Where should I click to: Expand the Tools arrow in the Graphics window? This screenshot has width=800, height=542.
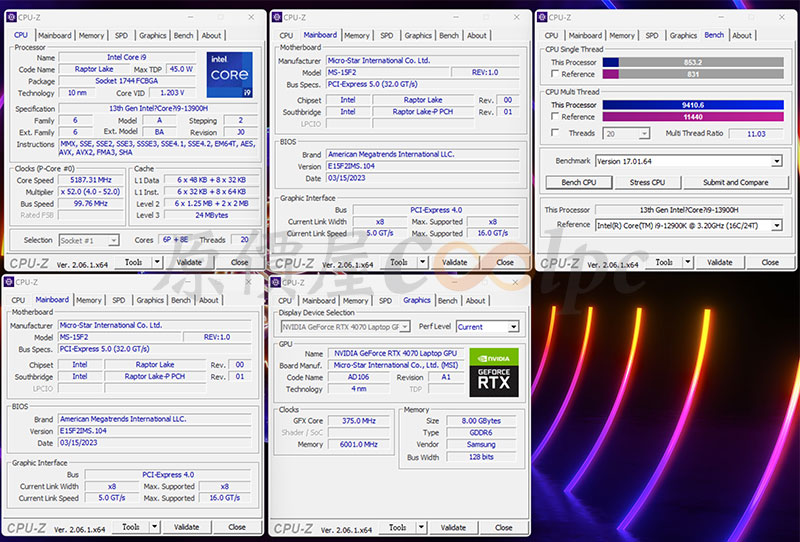421,527
